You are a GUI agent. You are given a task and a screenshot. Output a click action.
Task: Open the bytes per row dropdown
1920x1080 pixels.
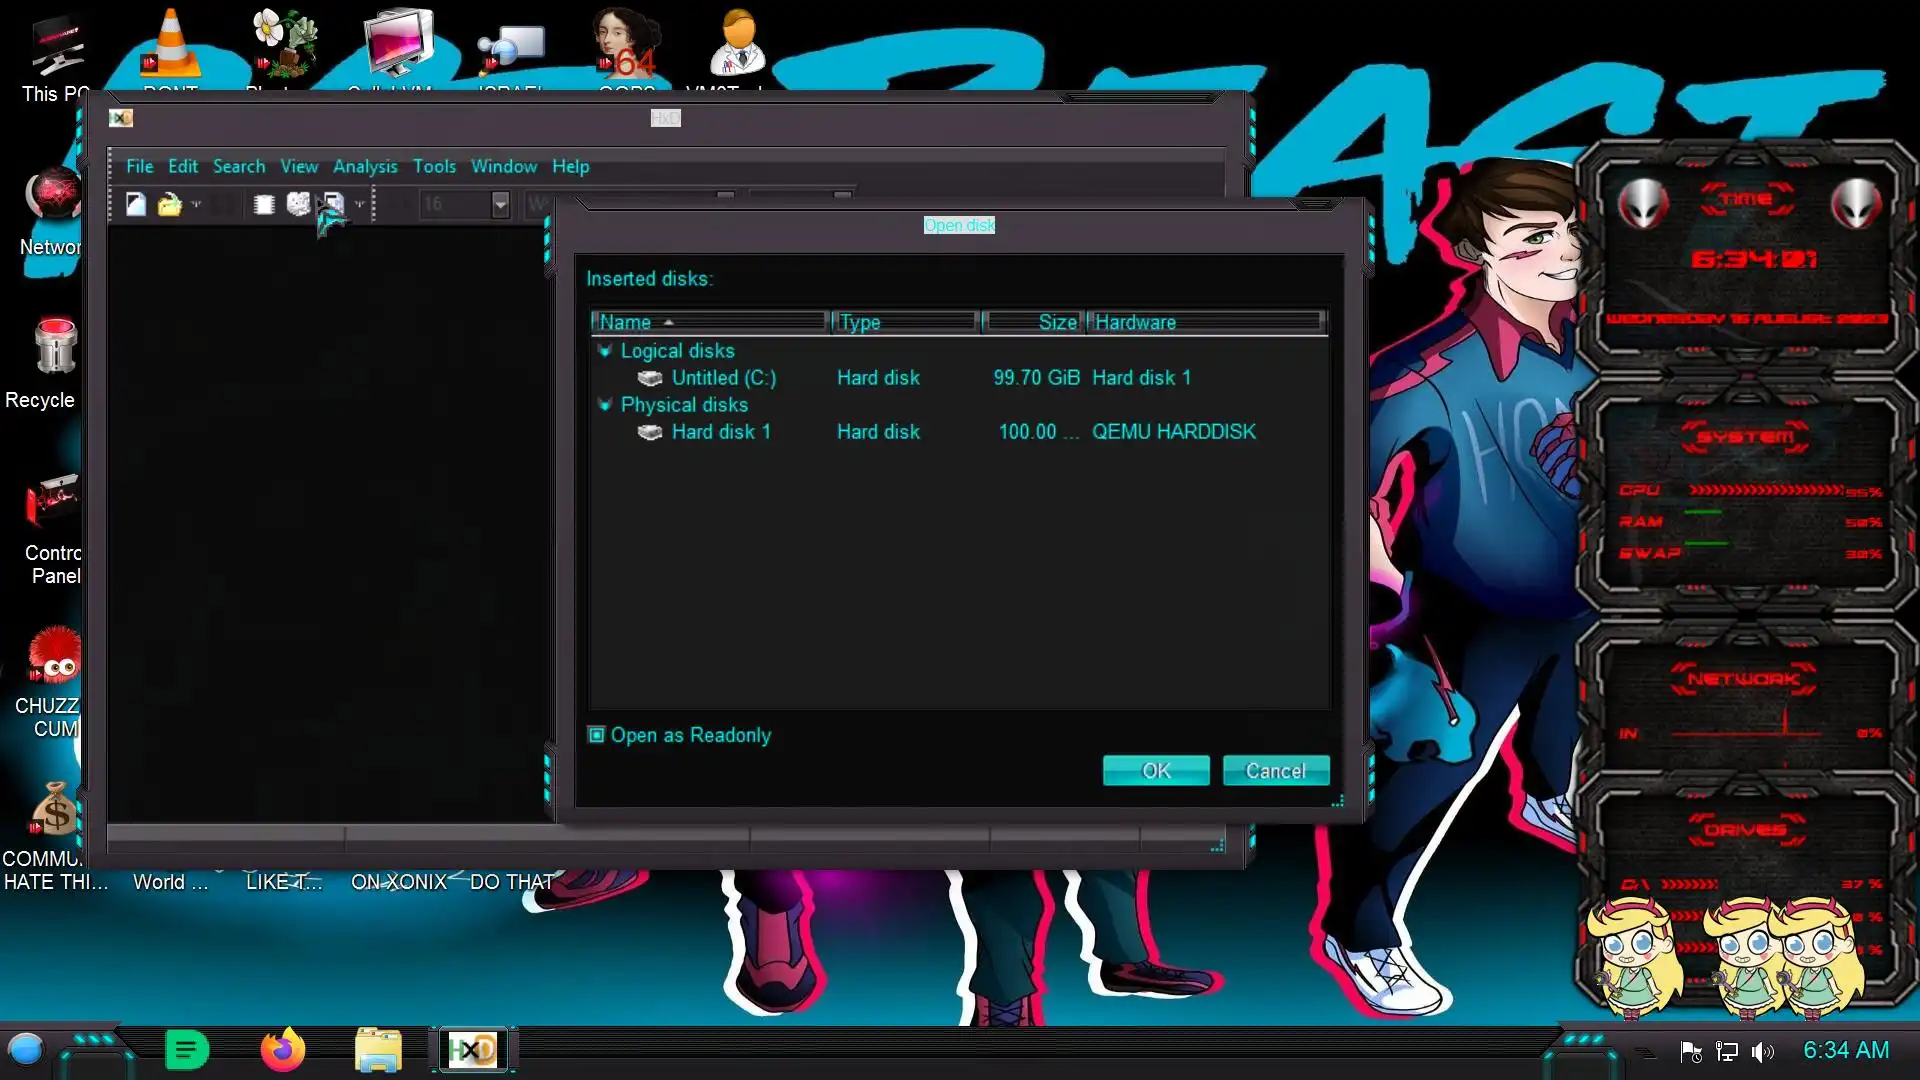click(500, 204)
